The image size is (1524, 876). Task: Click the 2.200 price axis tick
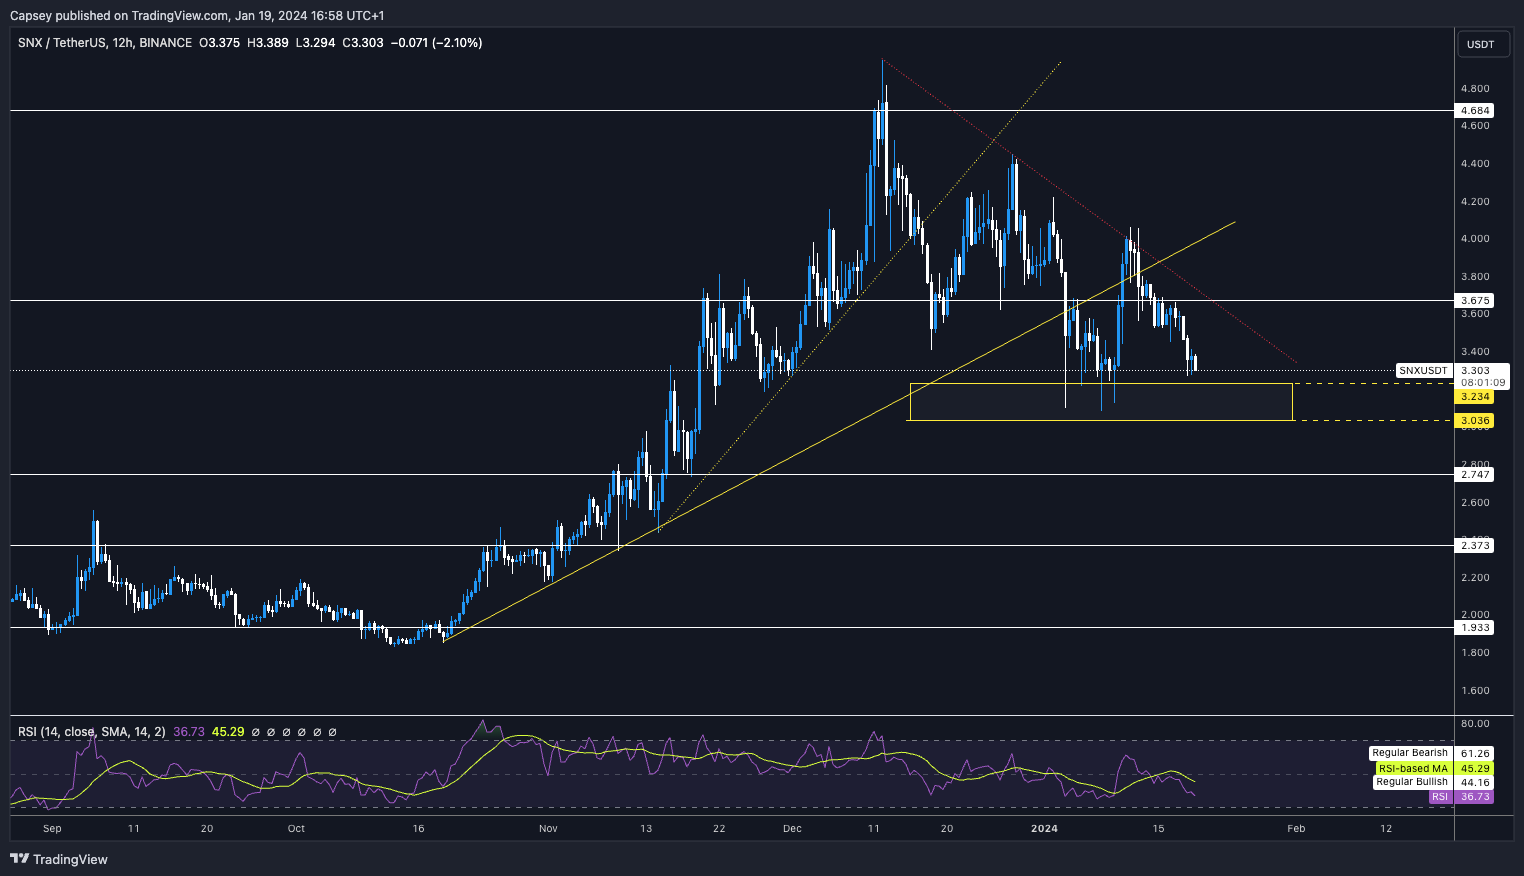coord(1476,578)
